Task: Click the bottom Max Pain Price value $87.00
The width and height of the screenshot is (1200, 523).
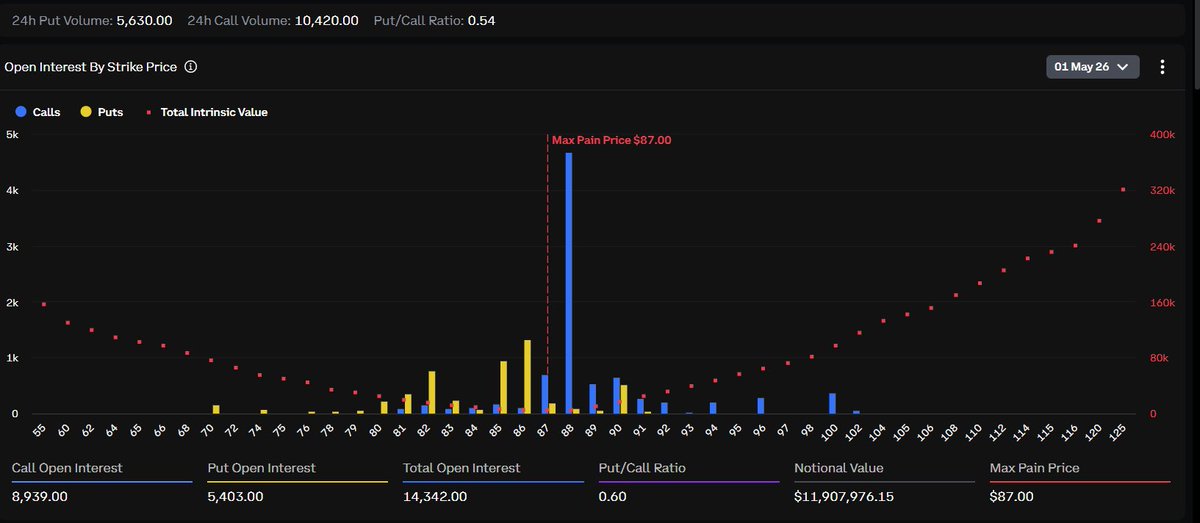Action: click(1012, 497)
